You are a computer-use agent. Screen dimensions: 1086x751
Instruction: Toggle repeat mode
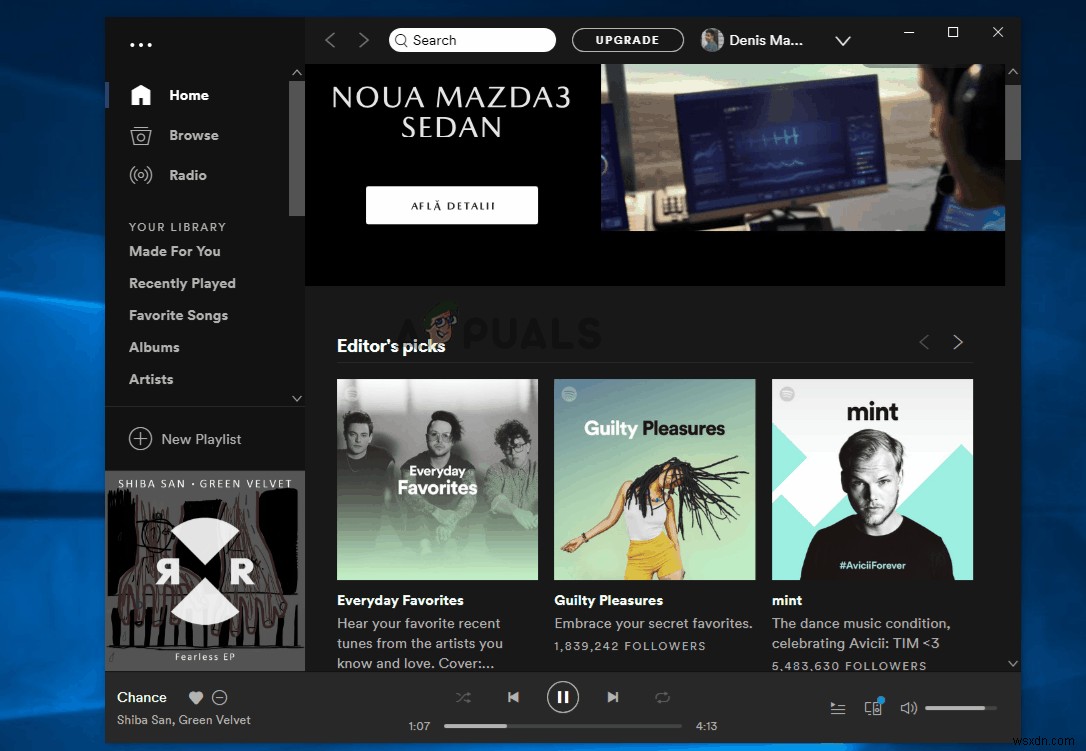[663, 697]
